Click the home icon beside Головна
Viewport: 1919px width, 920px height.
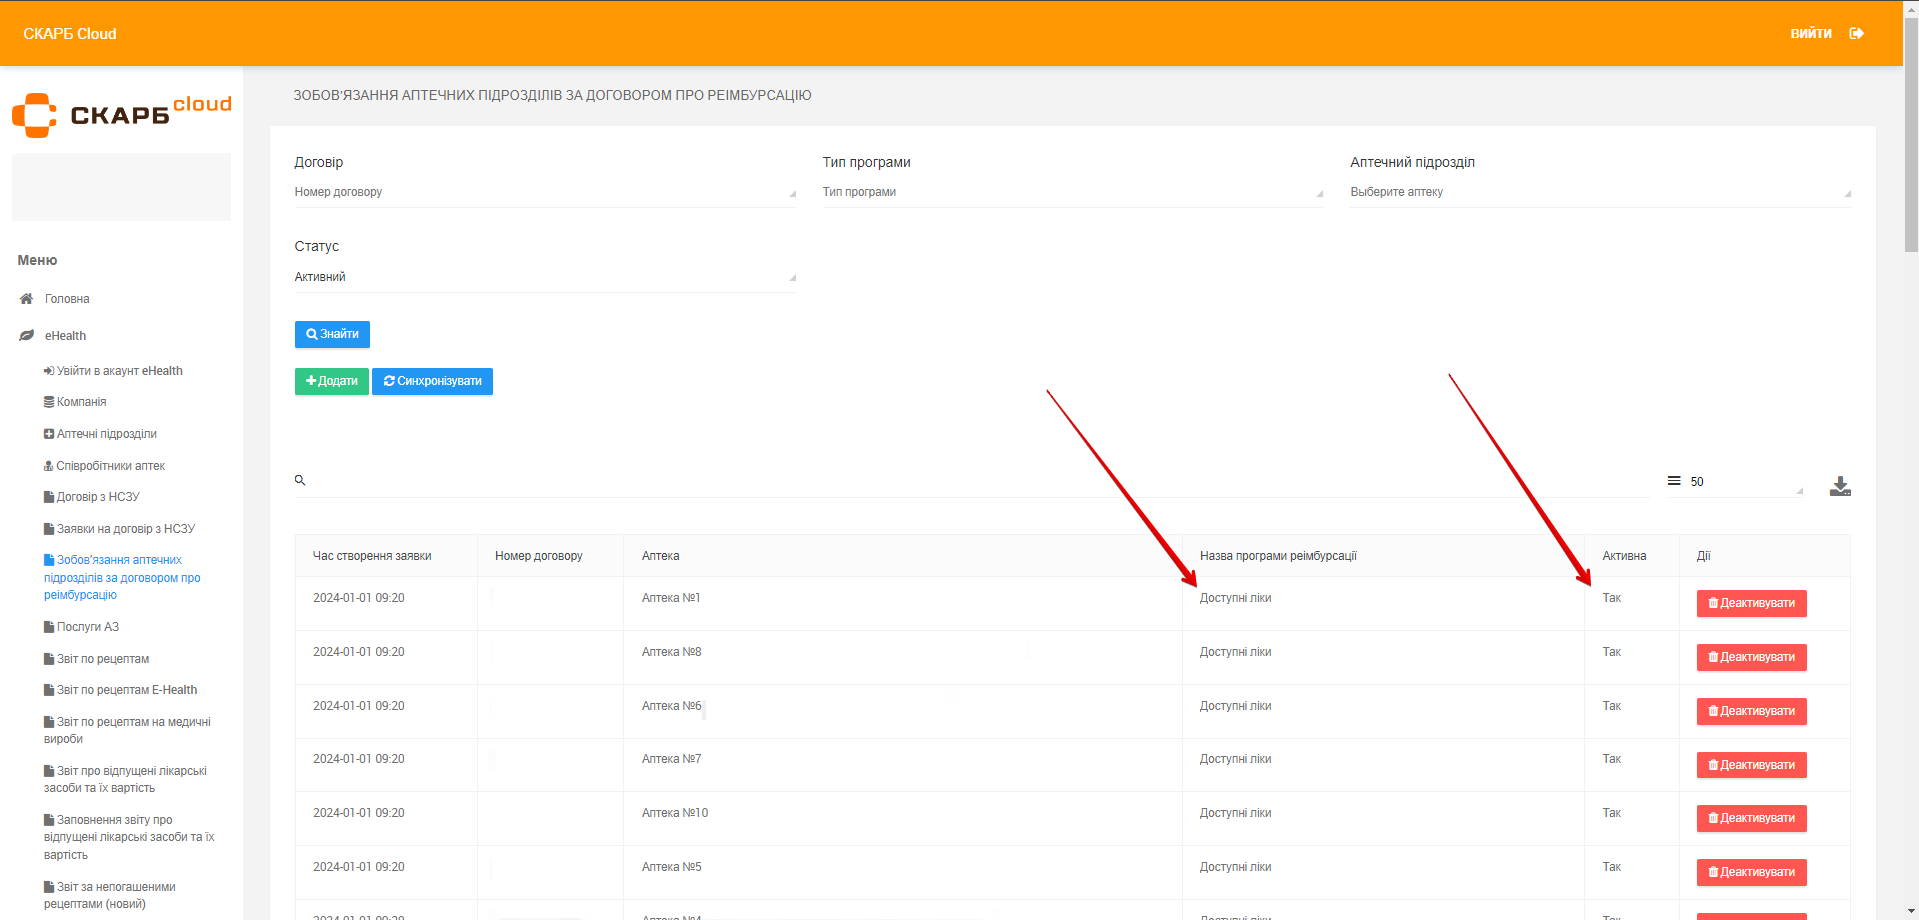coord(27,299)
